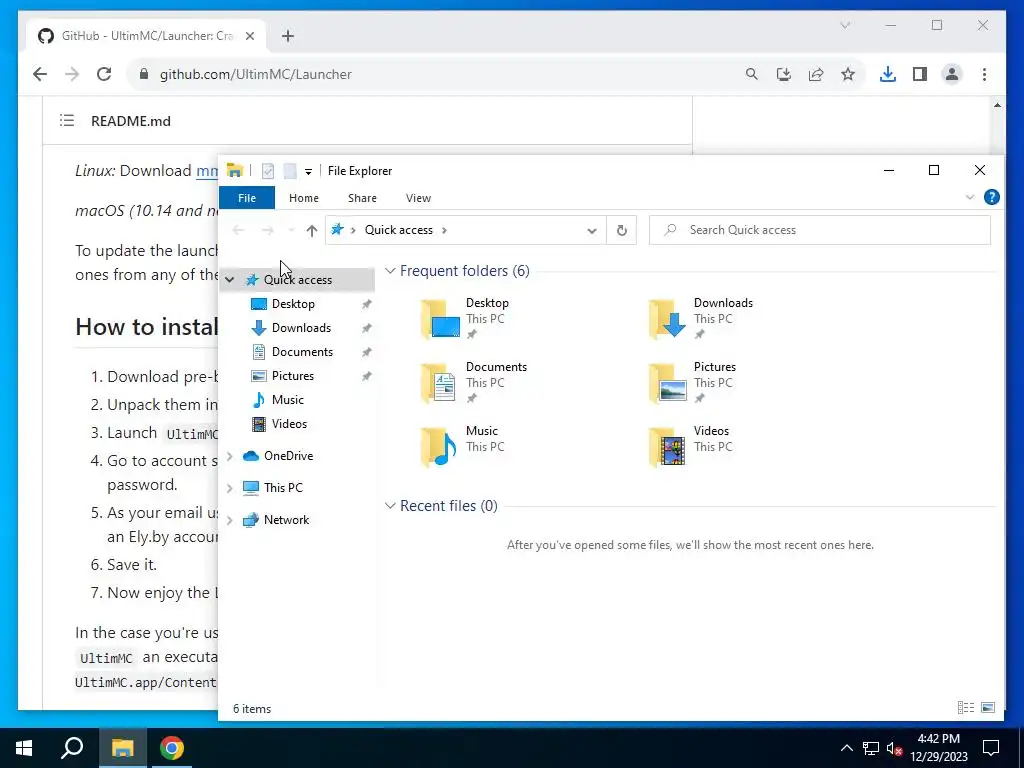
Task: Refresh the Quick access view
Action: (x=622, y=230)
